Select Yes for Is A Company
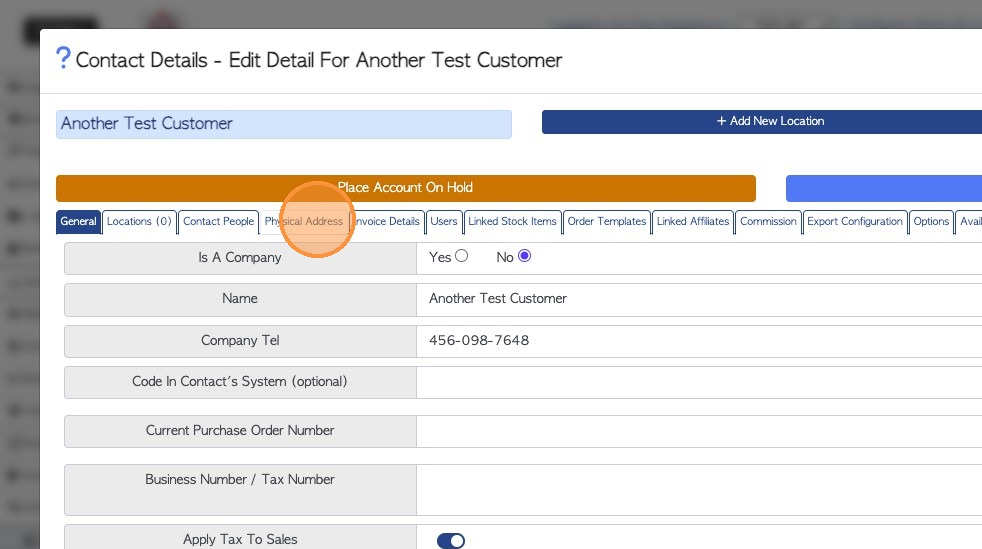This screenshot has height=549, width=982. pyautogui.click(x=461, y=256)
